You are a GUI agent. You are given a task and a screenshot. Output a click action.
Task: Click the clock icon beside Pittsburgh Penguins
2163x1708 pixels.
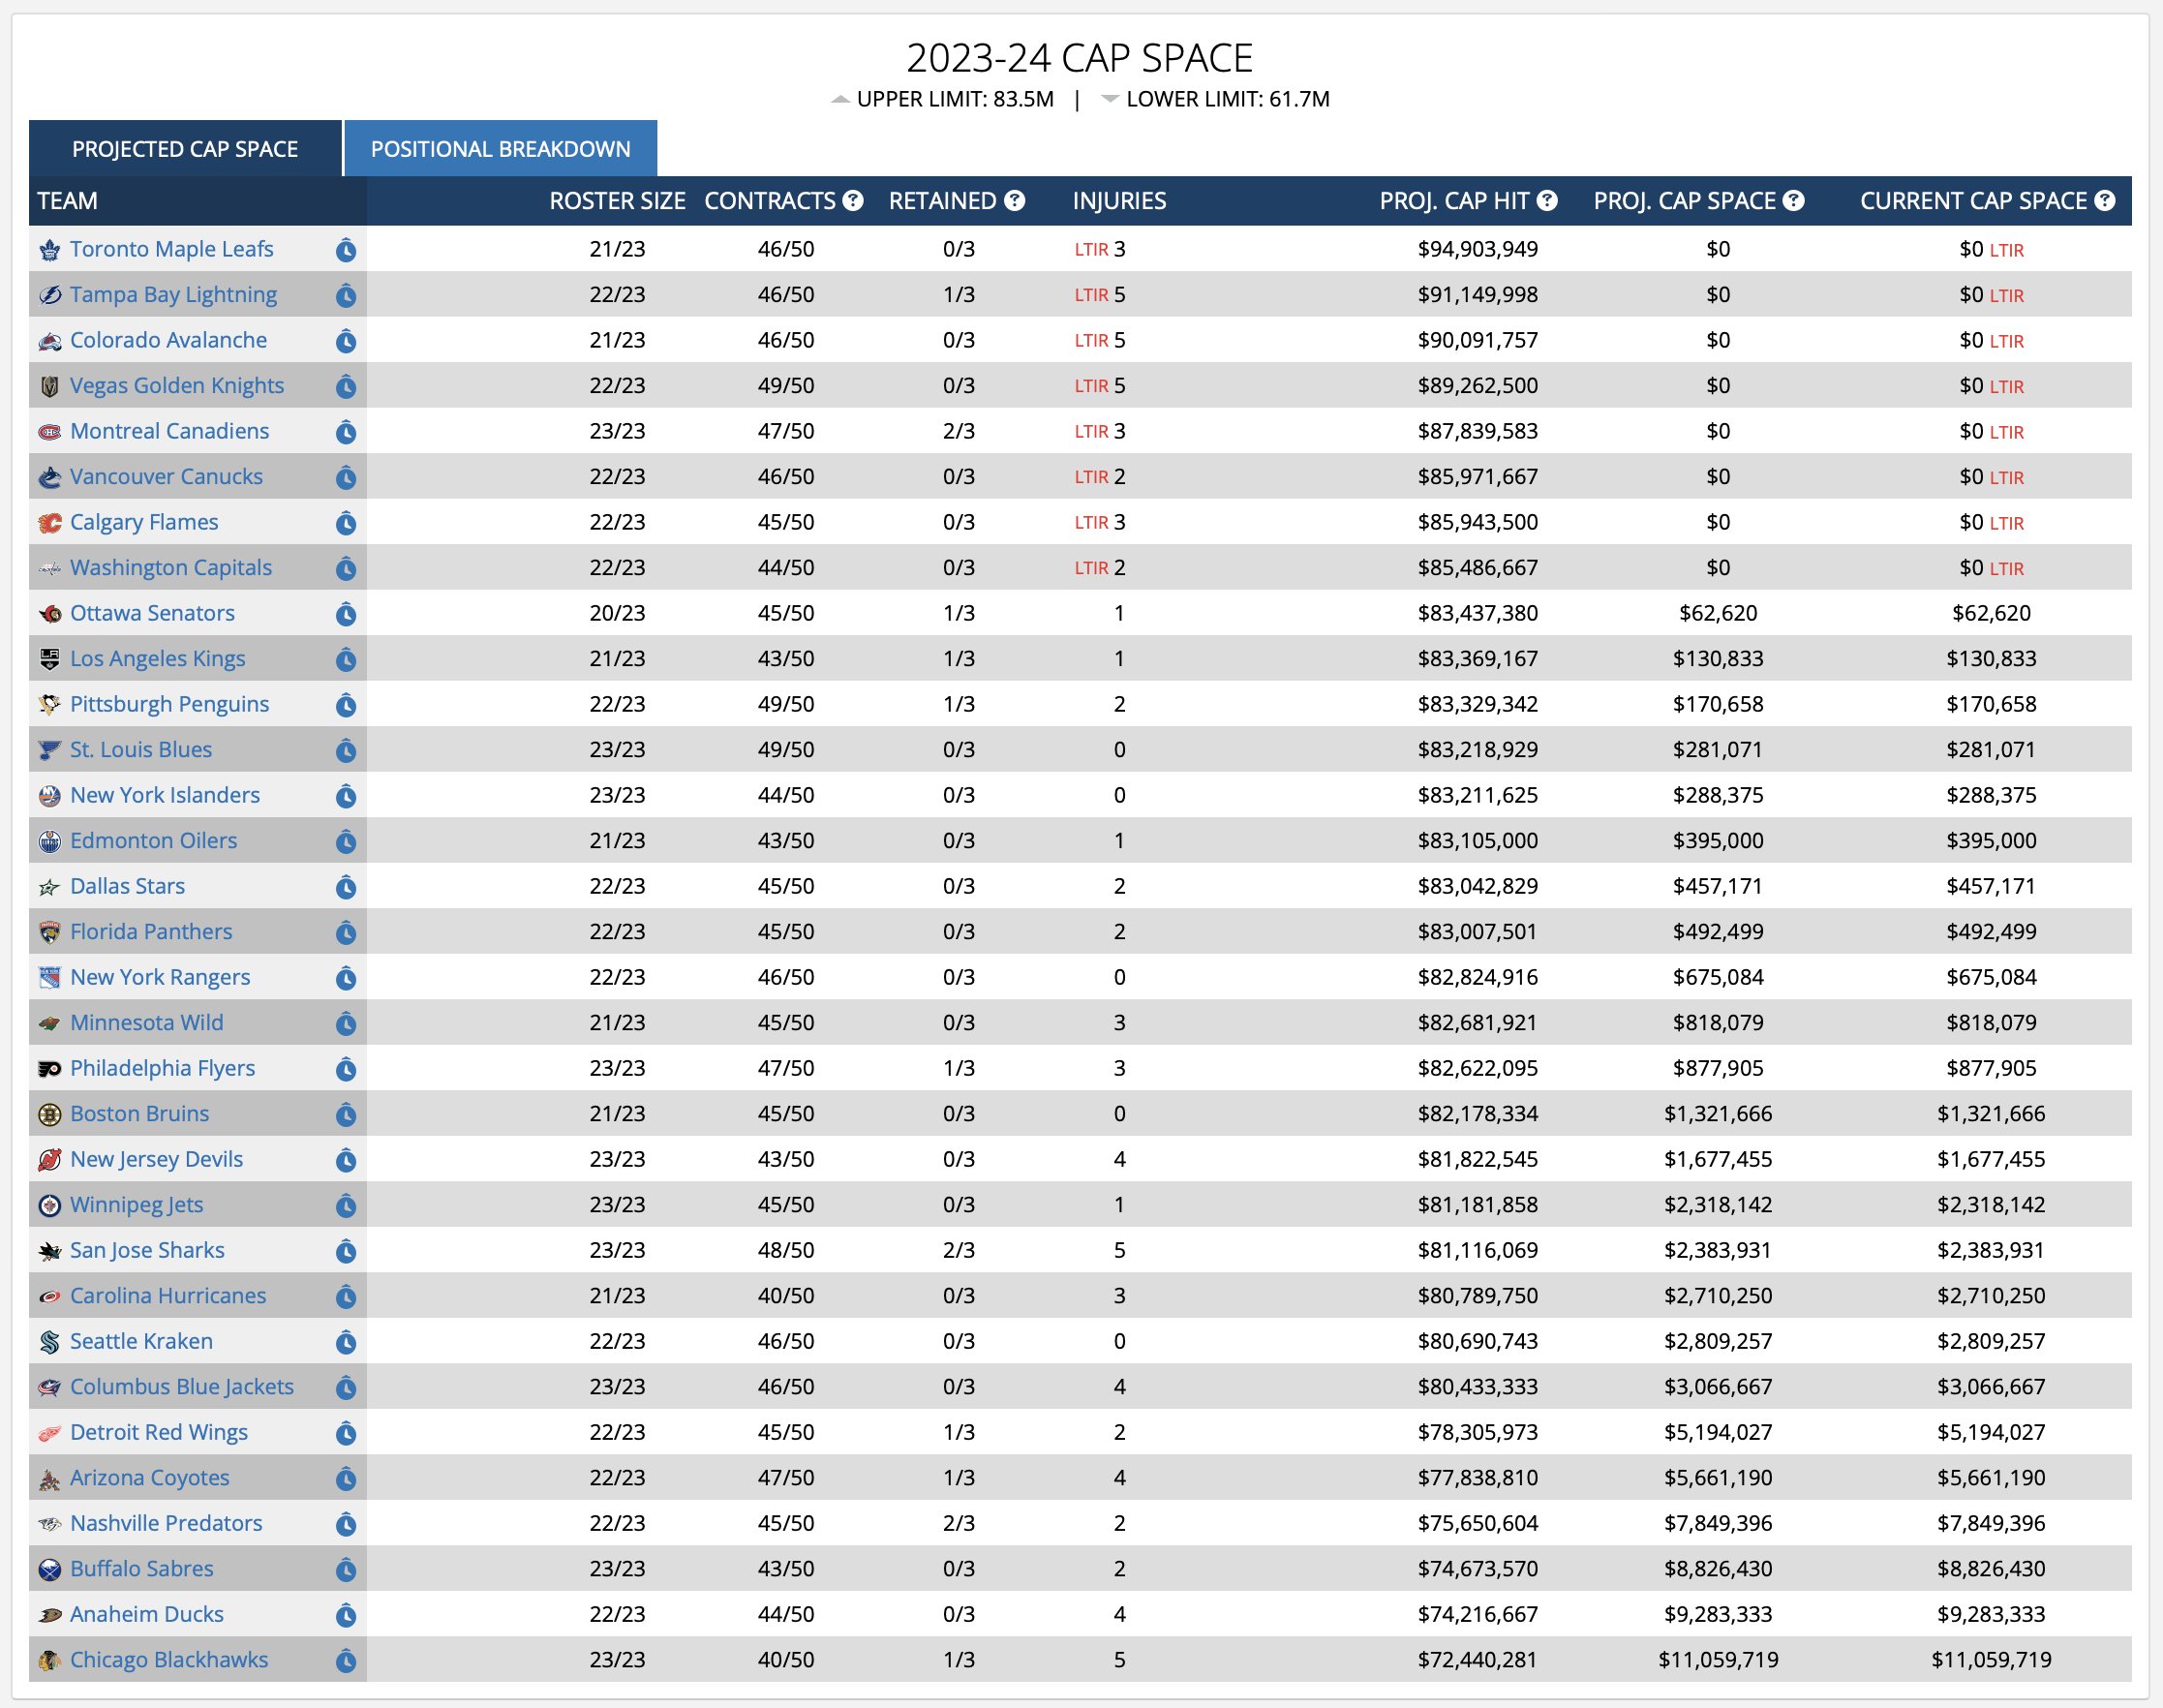pyautogui.click(x=346, y=705)
